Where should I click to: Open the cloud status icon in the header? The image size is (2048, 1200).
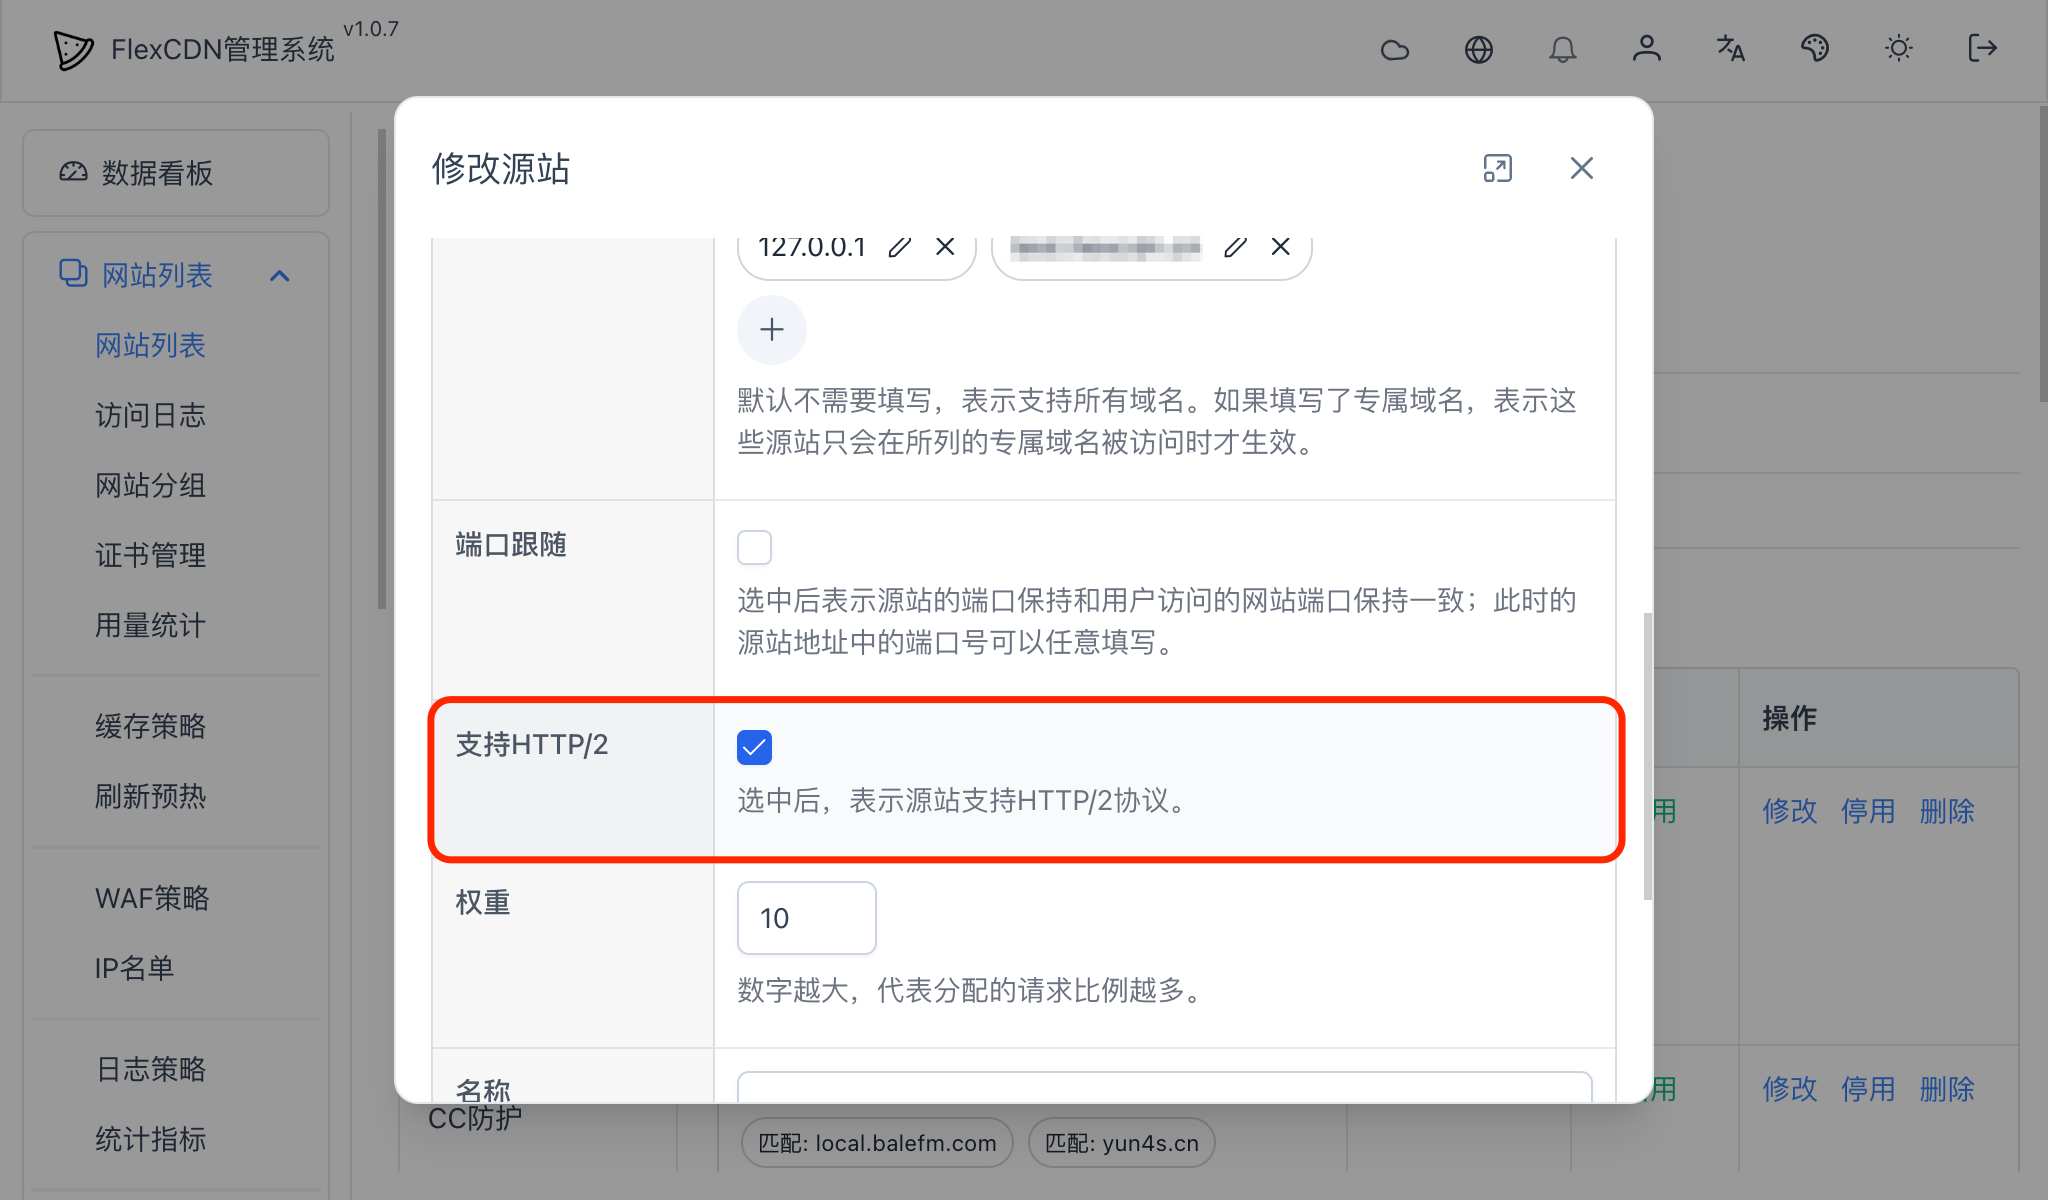[1394, 49]
